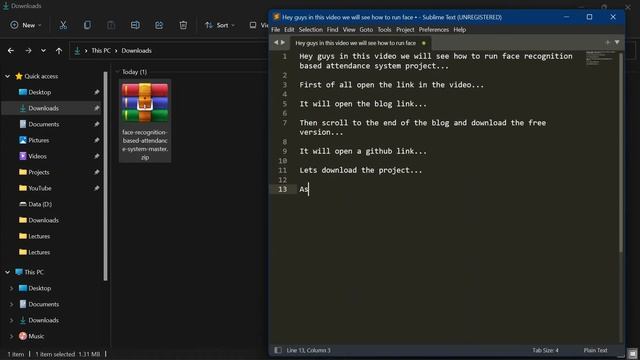This screenshot has width=640, height=360.
Task: Change indentation via 'Tab Size: 4'
Action: pyautogui.click(x=545, y=350)
